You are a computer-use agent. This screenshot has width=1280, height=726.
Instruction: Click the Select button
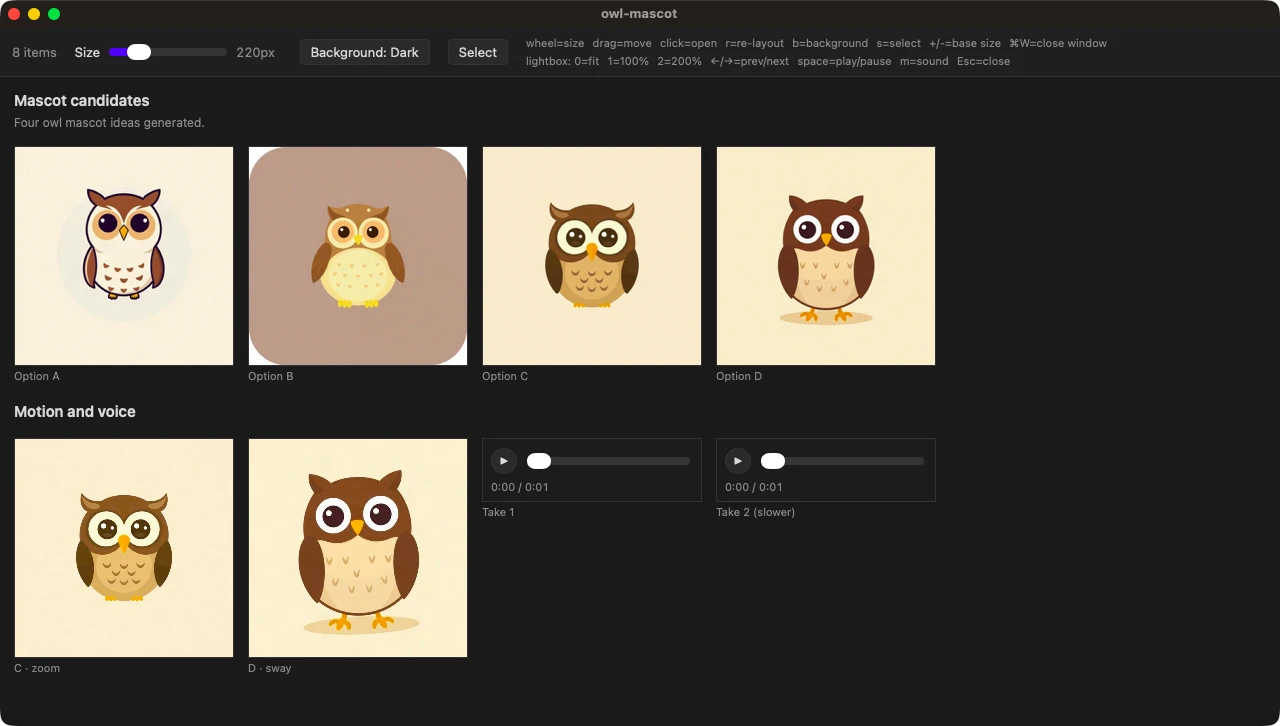pos(478,52)
